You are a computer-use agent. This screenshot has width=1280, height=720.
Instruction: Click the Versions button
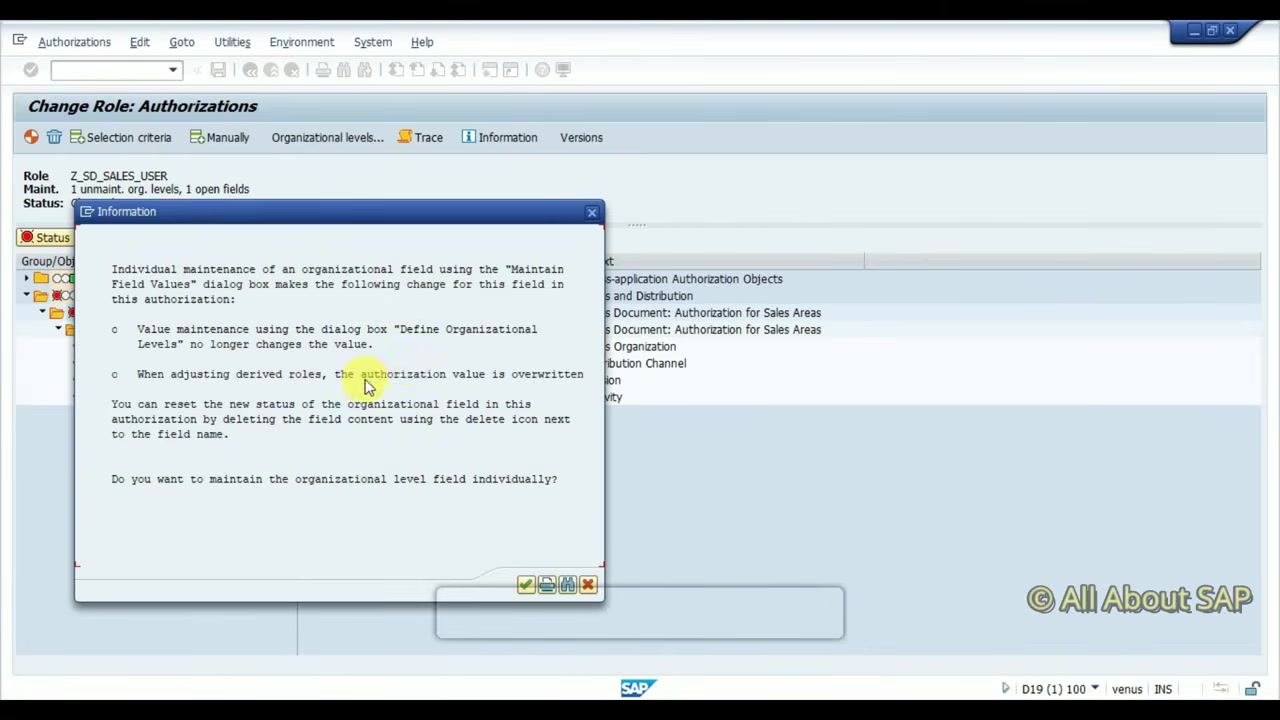click(x=581, y=137)
